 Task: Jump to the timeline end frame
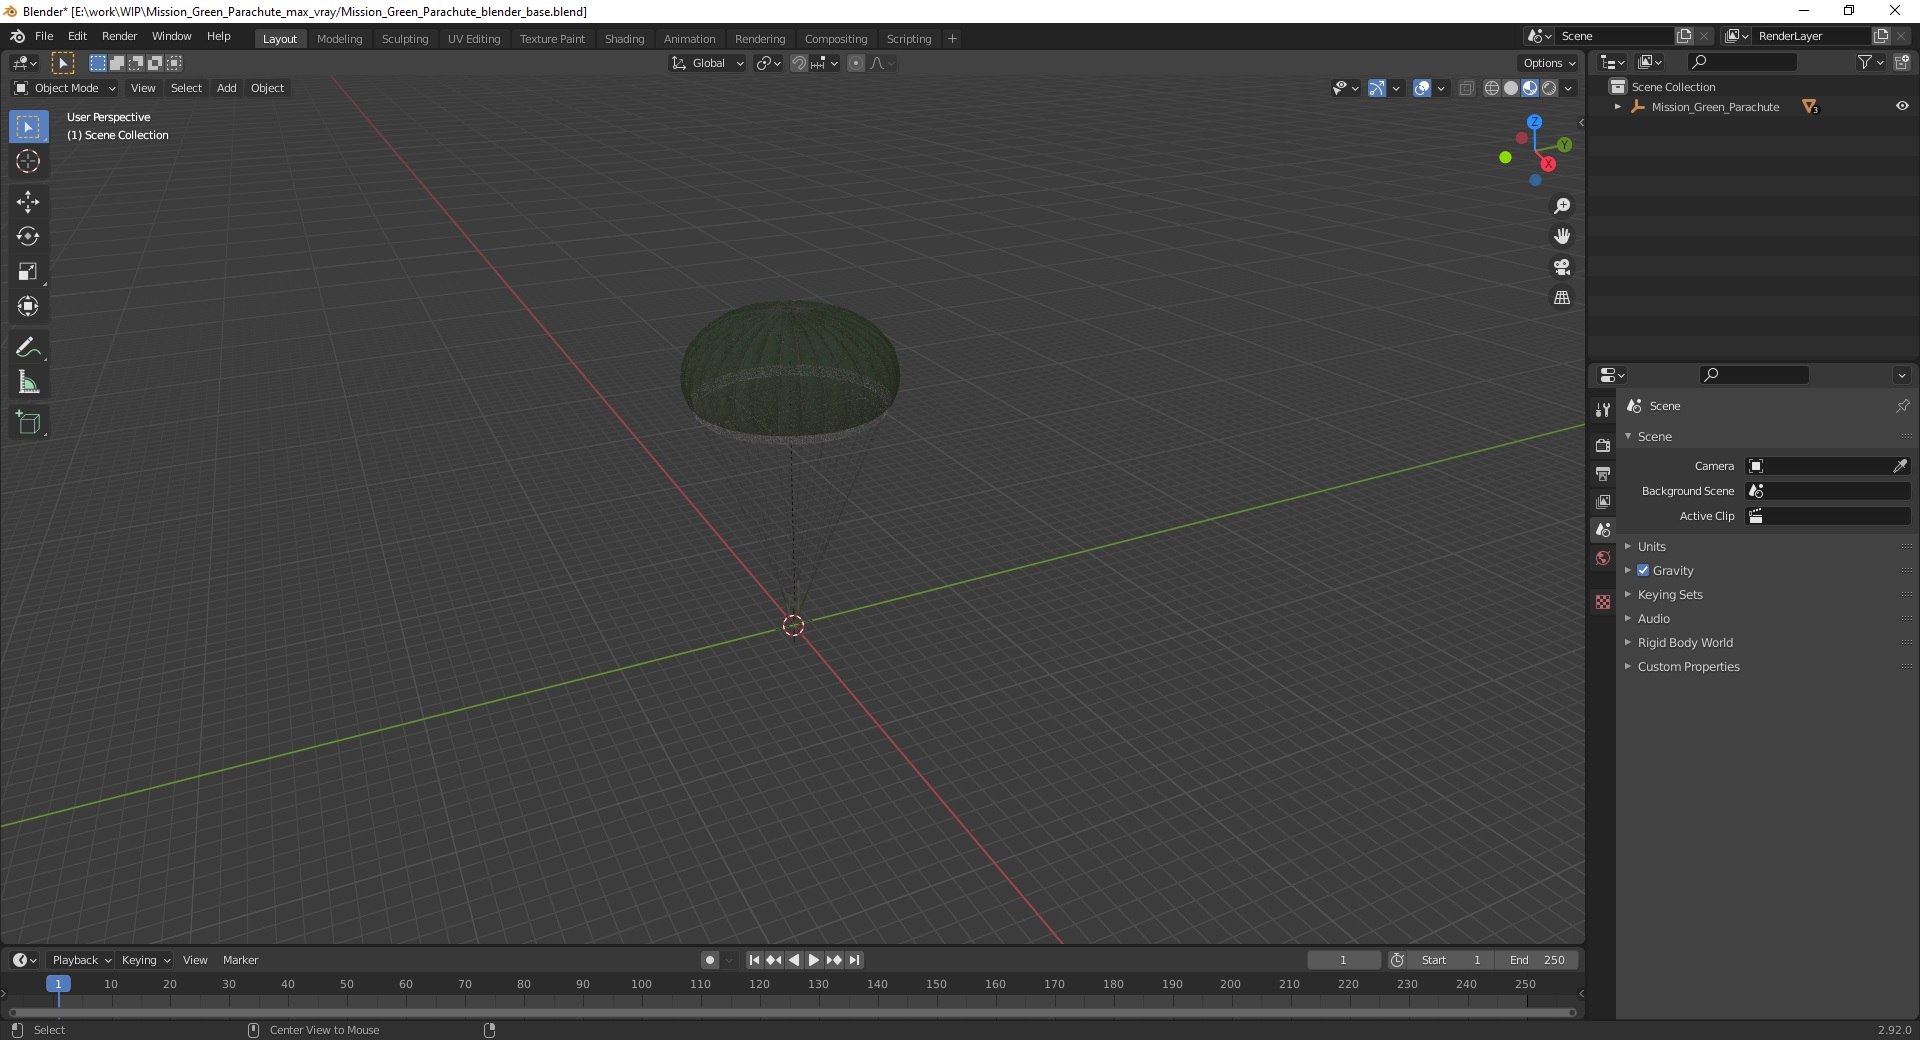coord(854,960)
